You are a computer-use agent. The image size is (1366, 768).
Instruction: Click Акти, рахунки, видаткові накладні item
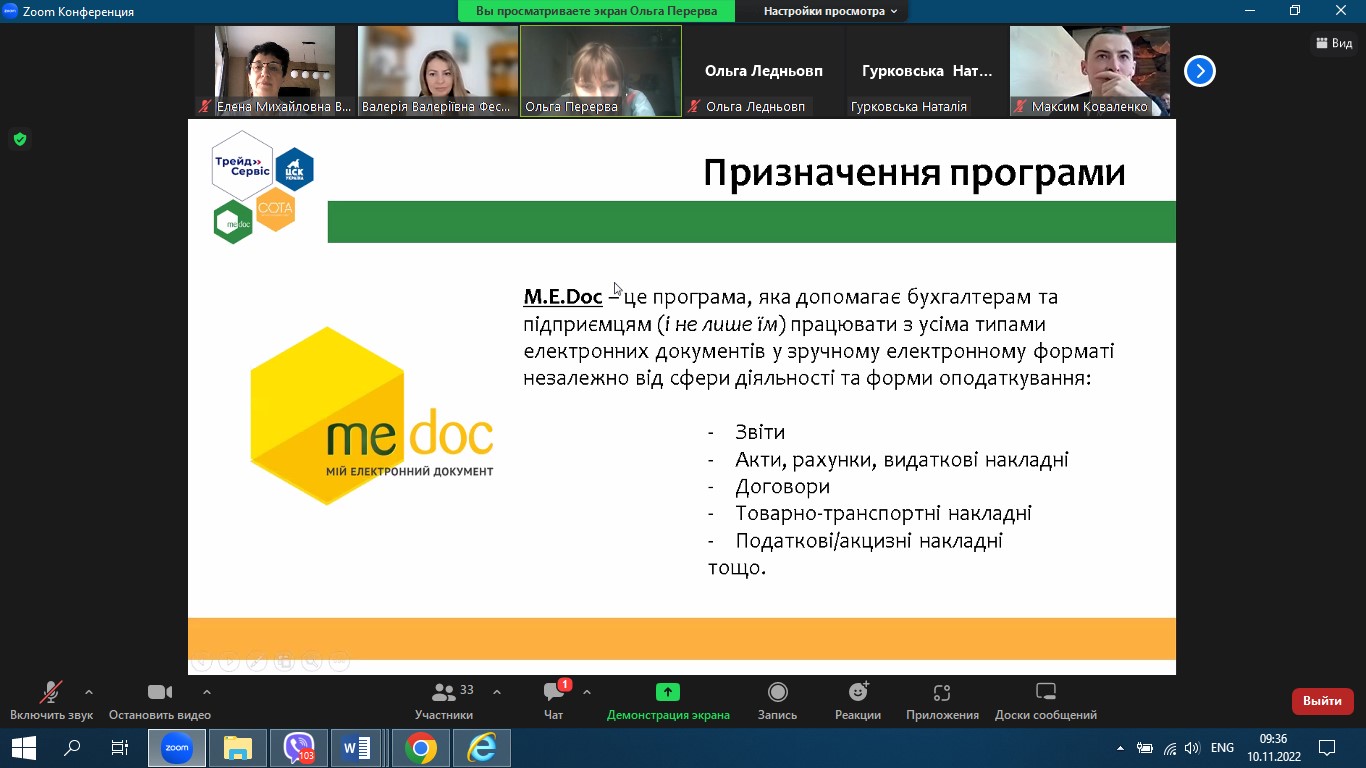(x=901, y=460)
